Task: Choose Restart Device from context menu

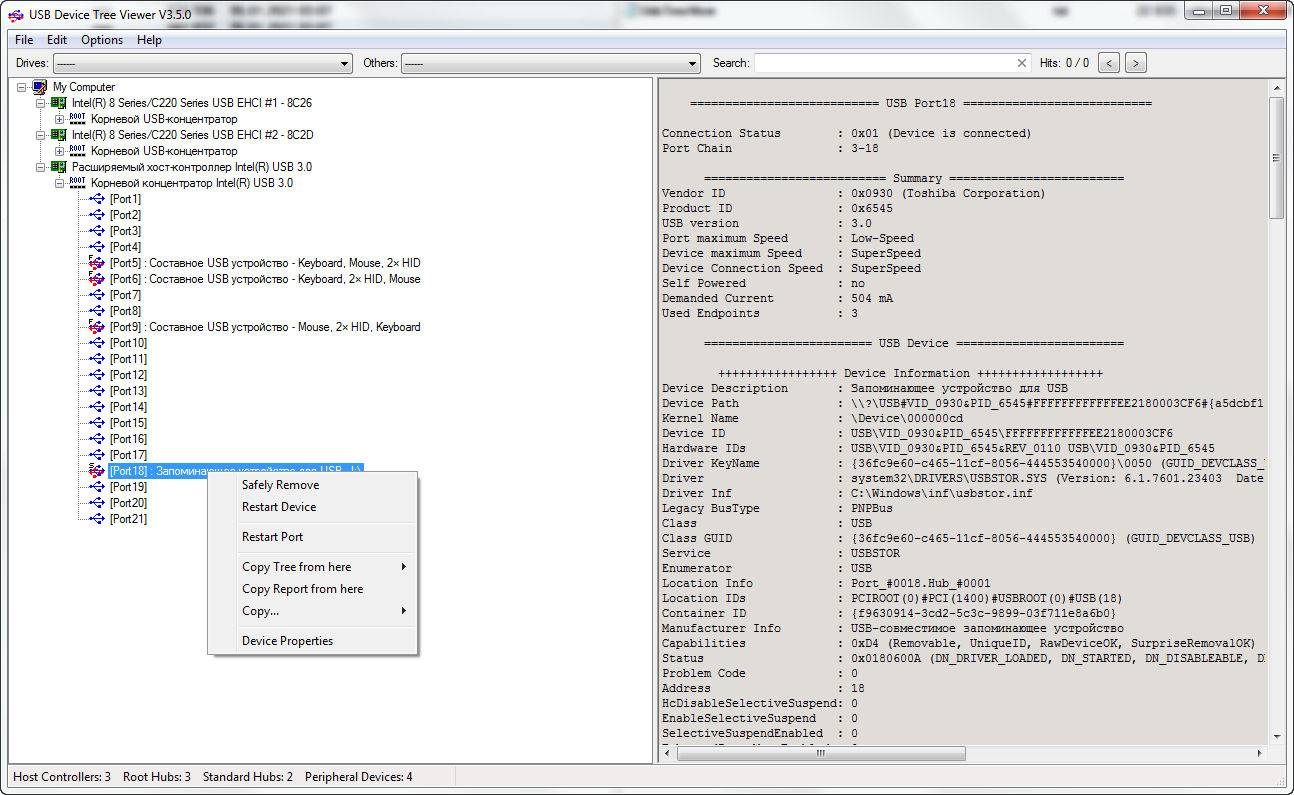Action: [313, 507]
